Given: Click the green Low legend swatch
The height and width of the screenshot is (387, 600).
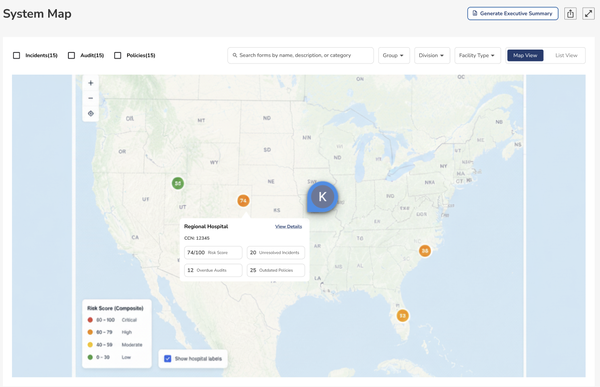Looking at the screenshot, I should point(90,357).
